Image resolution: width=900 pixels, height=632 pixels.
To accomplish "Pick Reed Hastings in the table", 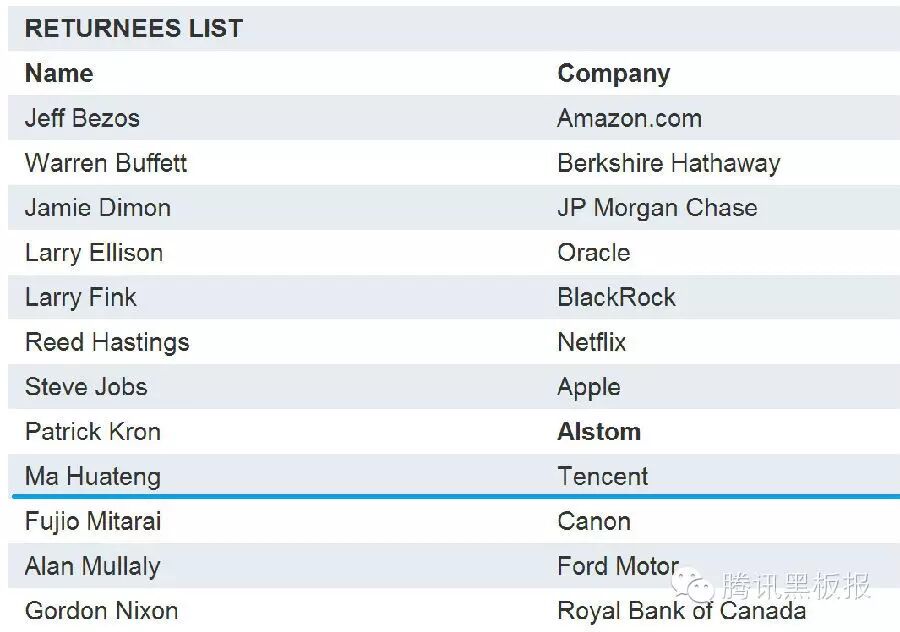I will 107,342.
